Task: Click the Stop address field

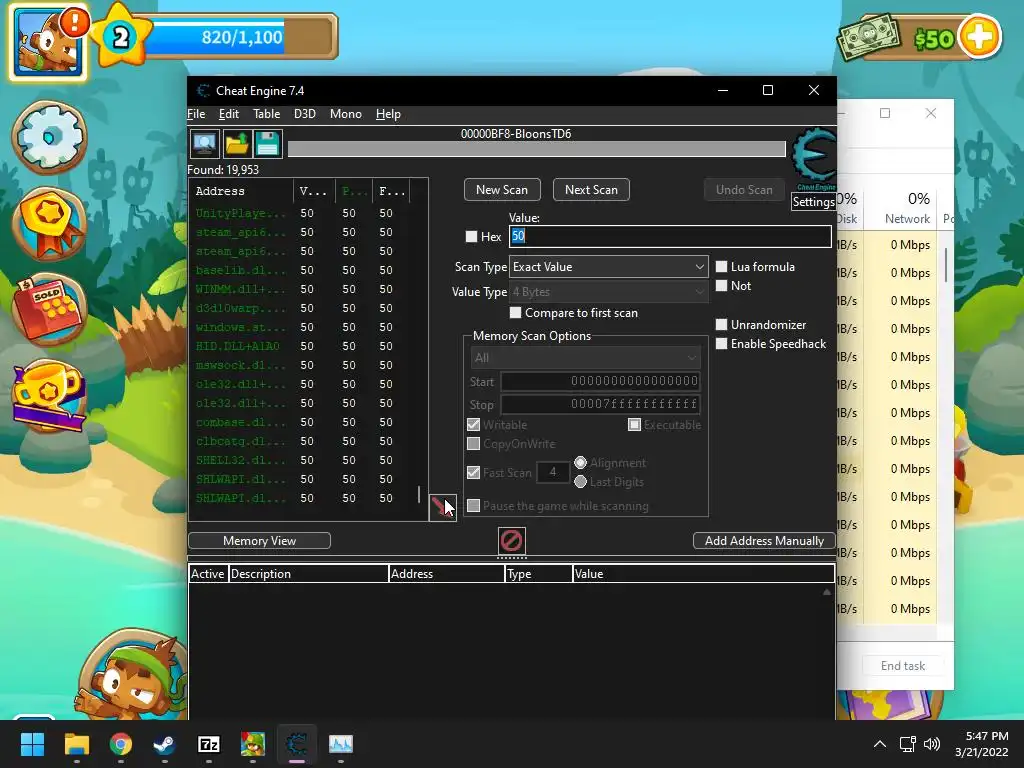Action: point(600,404)
